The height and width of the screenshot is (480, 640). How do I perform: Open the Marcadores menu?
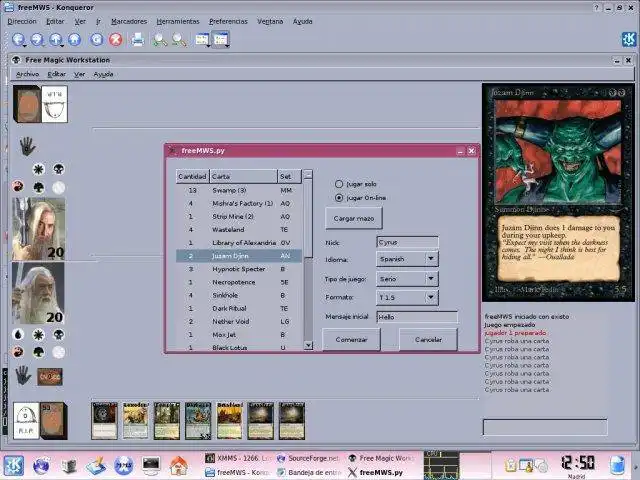[129, 21]
